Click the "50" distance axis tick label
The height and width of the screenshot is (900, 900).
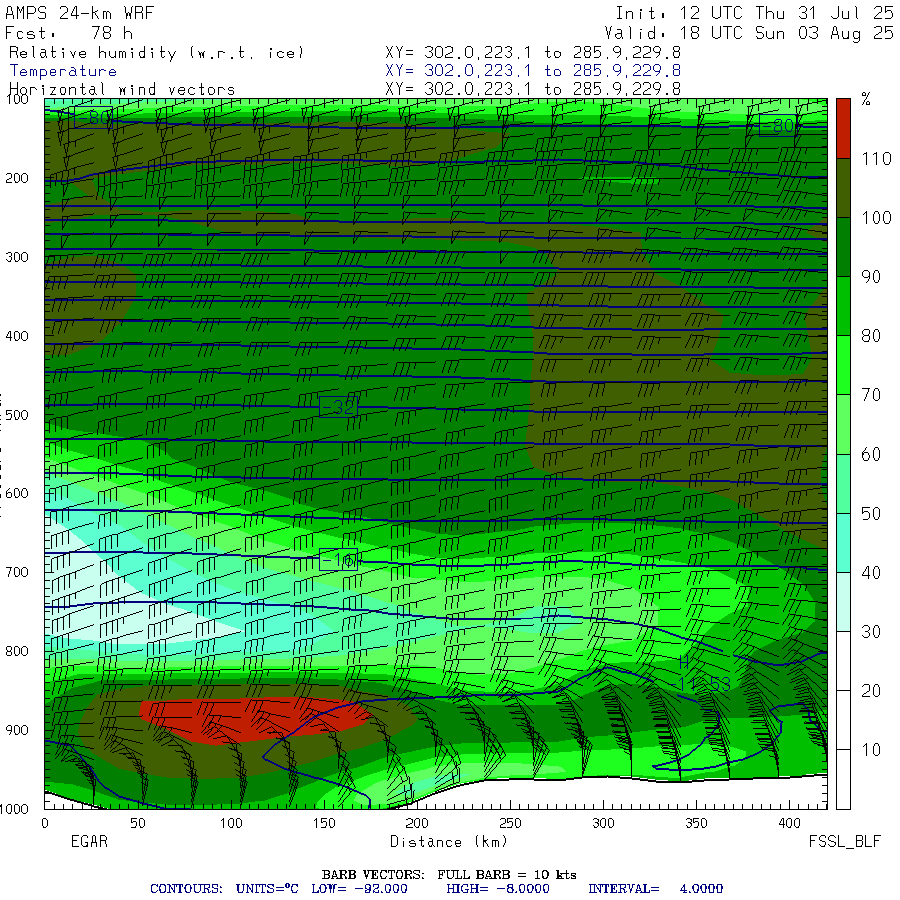coord(138,823)
